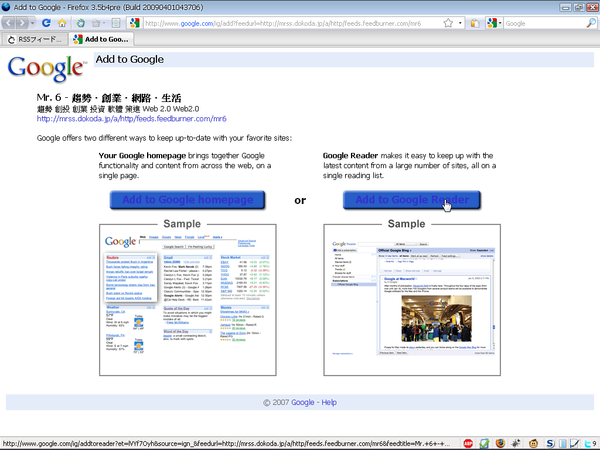This screenshot has width=600, height=450.
Task: Open the Google link in footer
Action: coord(303,402)
